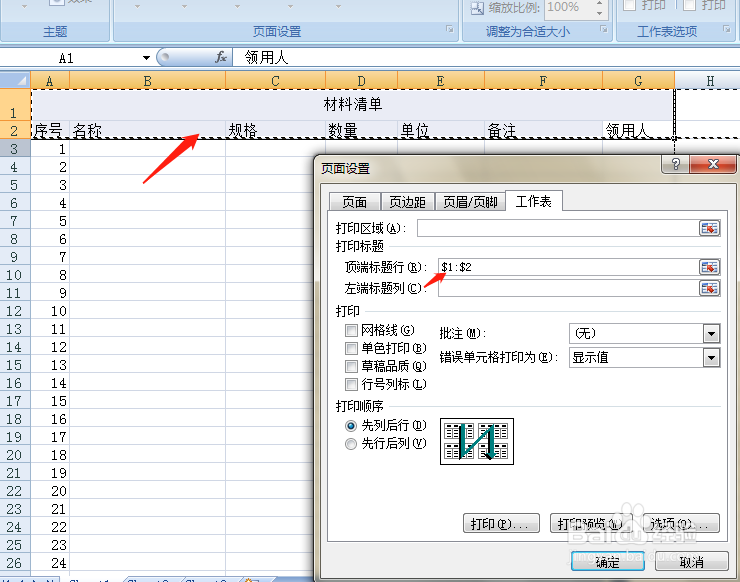Enable the 草稿品质 checkbox
The image size is (740, 582).
click(351, 366)
